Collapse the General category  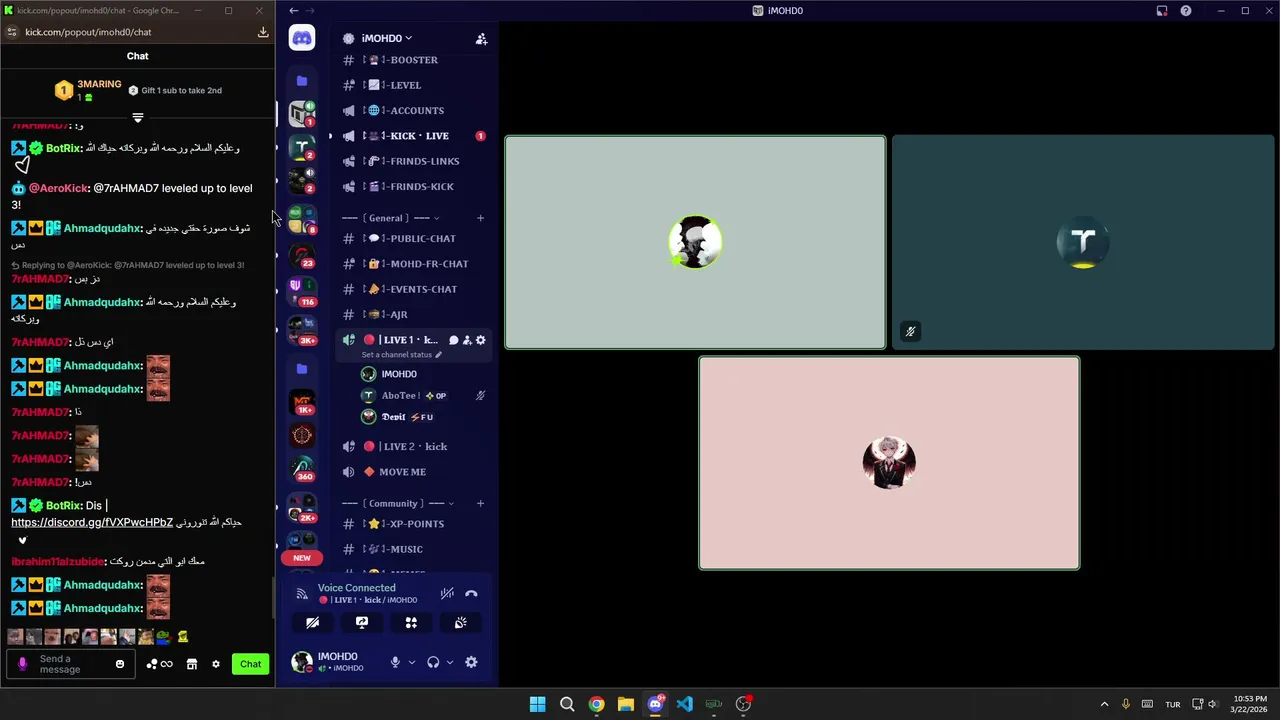coord(390,218)
